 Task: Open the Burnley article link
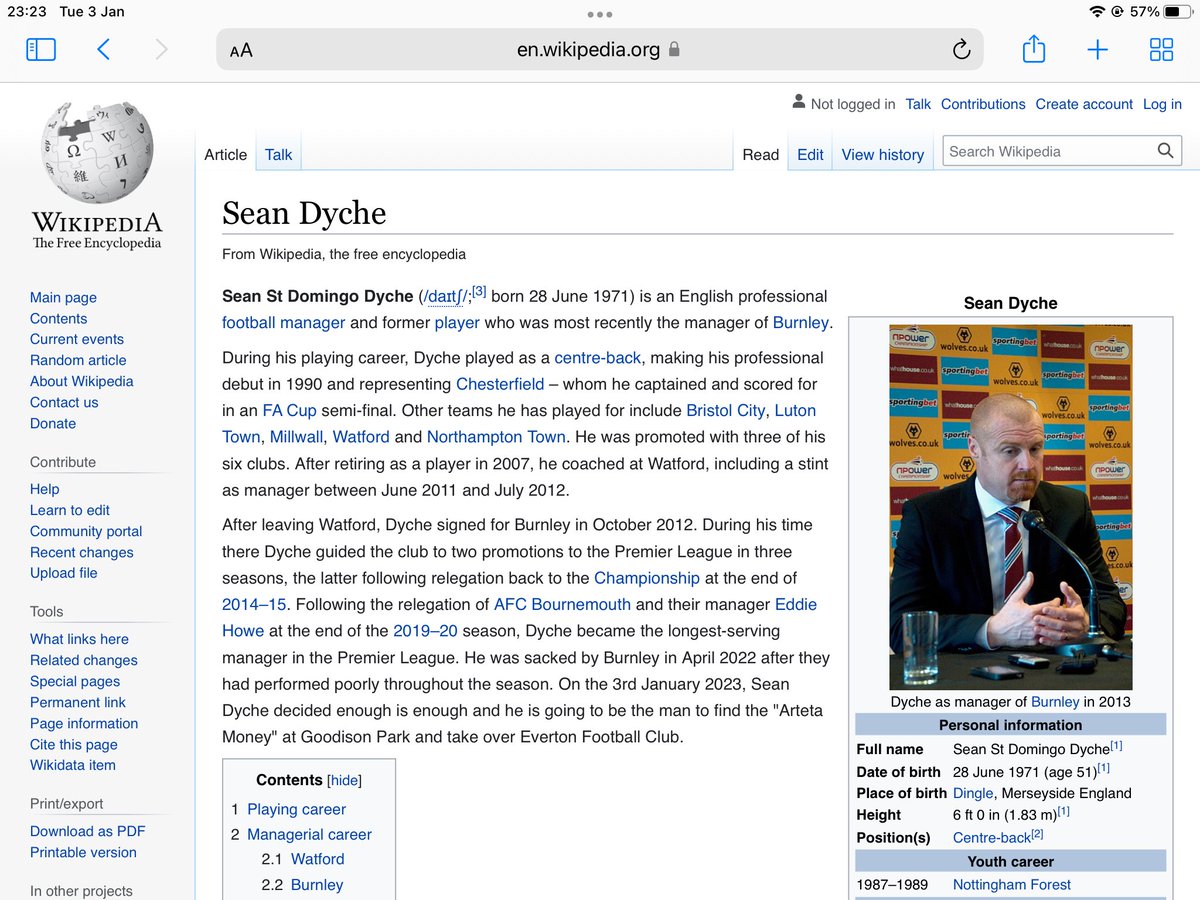point(803,323)
